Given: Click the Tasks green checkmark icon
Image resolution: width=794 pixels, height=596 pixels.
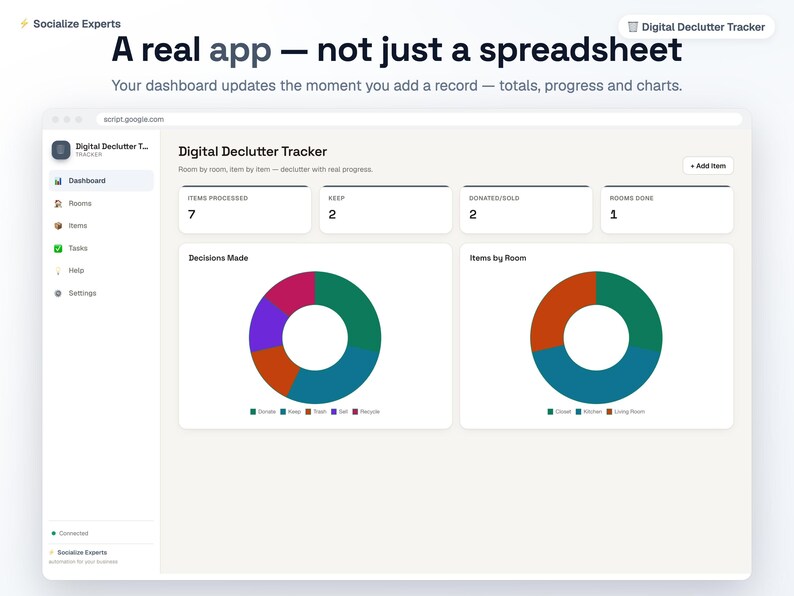Looking at the screenshot, I should pyautogui.click(x=58, y=248).
